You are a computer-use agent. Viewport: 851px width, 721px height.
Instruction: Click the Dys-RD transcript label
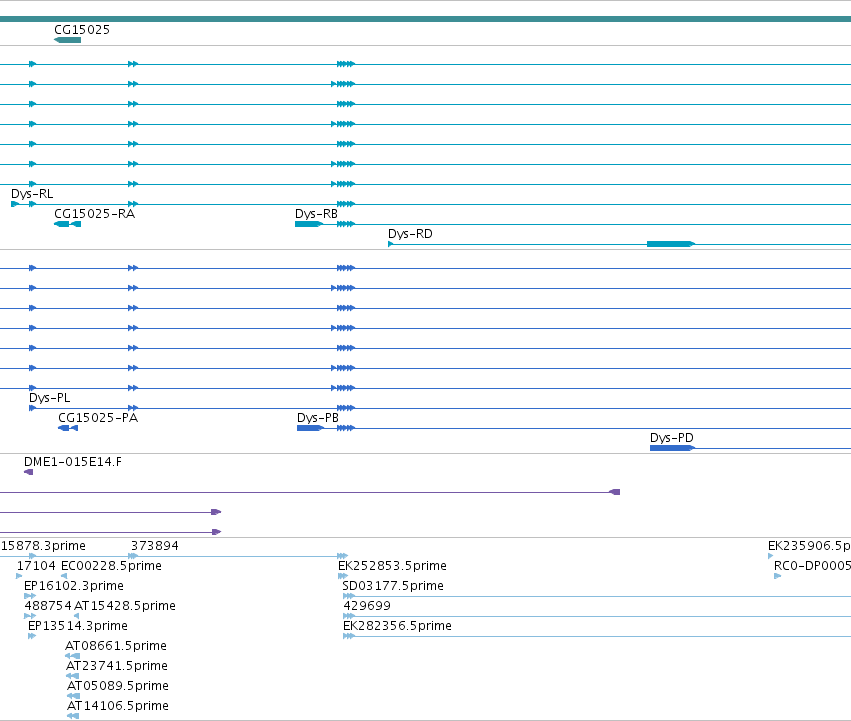pos(410,234)
